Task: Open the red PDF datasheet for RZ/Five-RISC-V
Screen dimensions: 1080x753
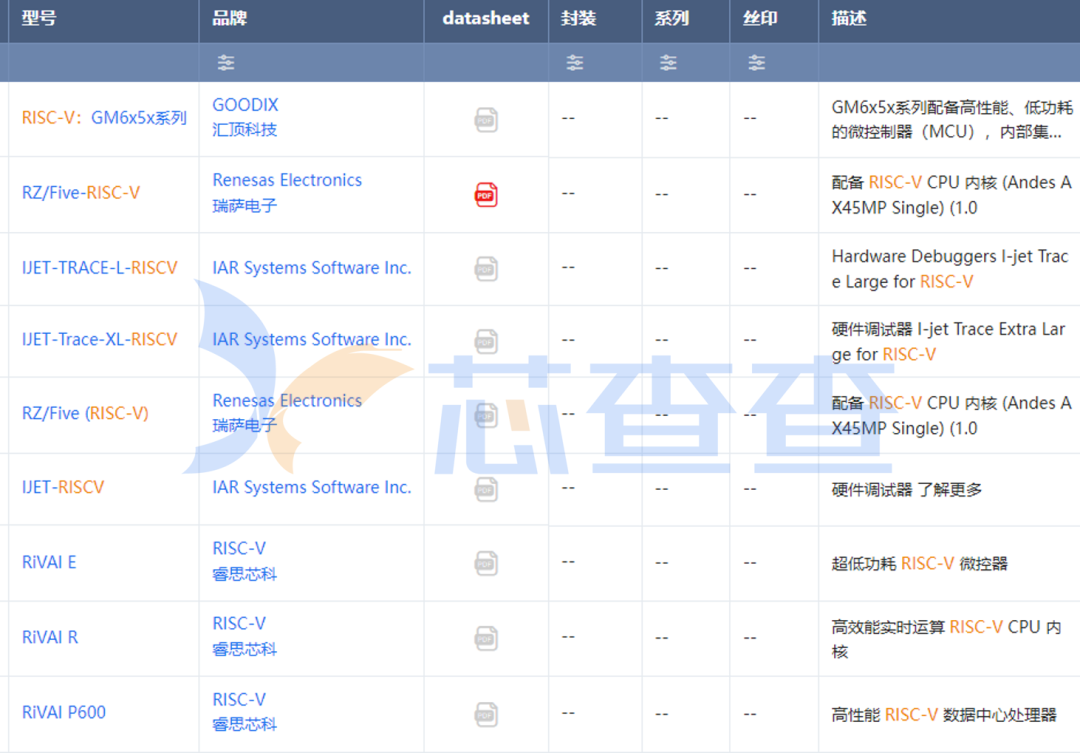Action: coord(486,195)
